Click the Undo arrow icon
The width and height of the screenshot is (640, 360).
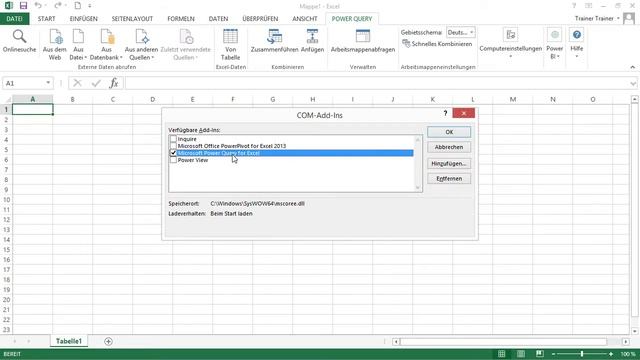(x=38, y=6)
